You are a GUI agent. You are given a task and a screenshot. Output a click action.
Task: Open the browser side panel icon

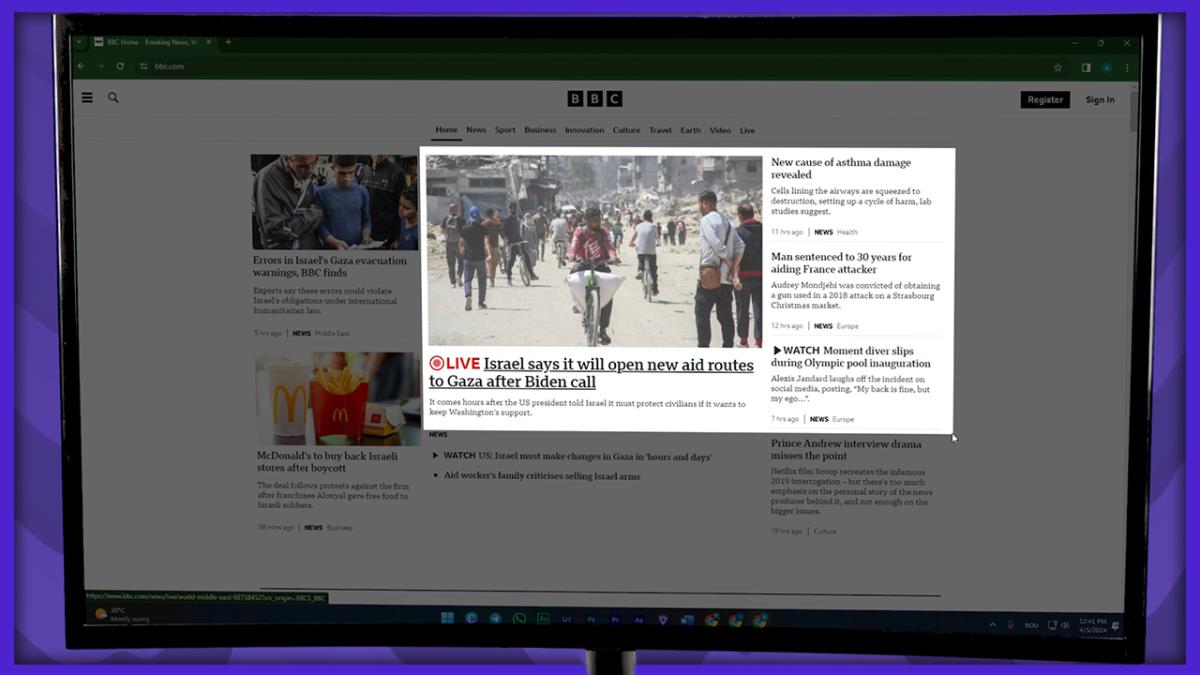1086,68
